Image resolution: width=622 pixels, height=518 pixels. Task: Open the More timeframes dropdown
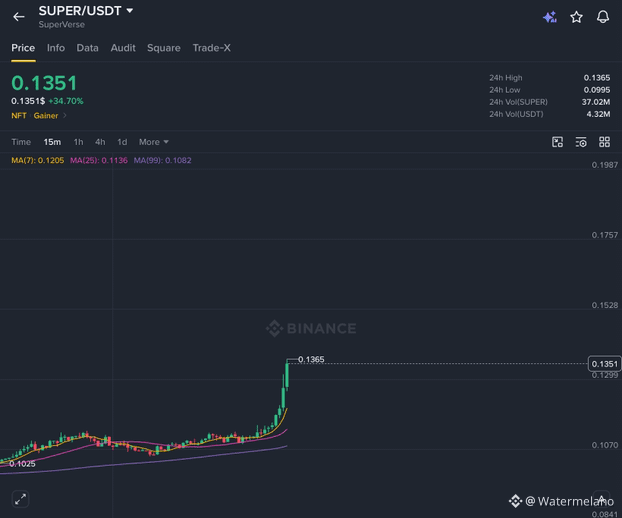click(x=154, y=142)
